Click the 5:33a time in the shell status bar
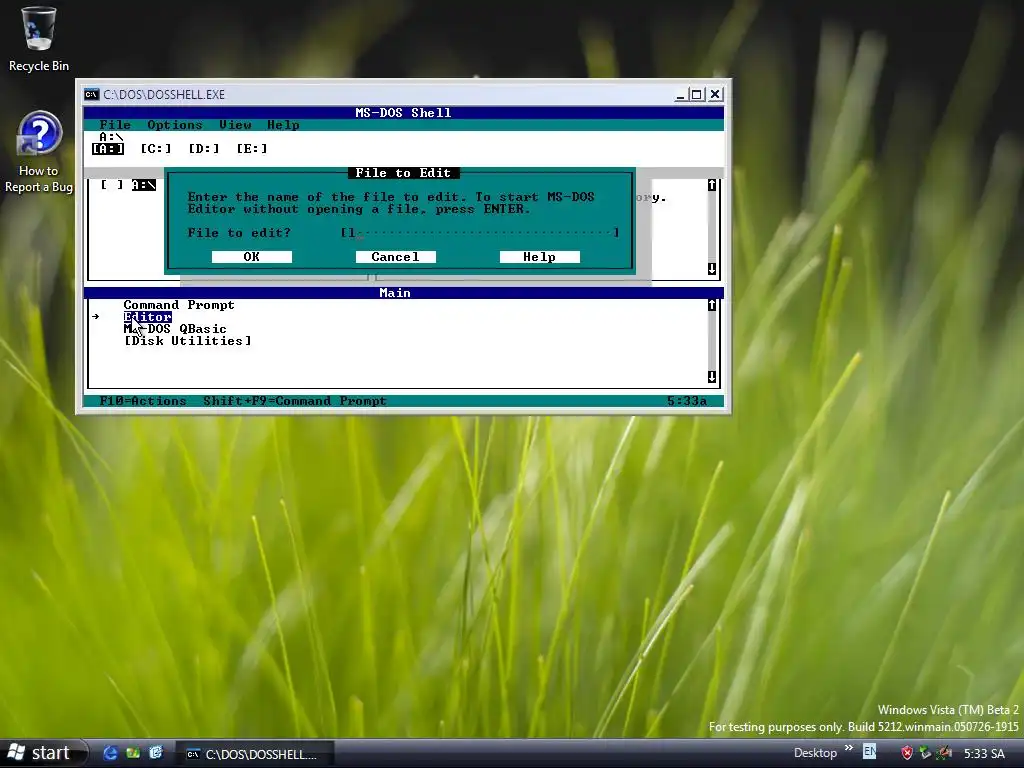Image resolution: width=1024 pixels, height=768 pixels. [x=687, y=401]
